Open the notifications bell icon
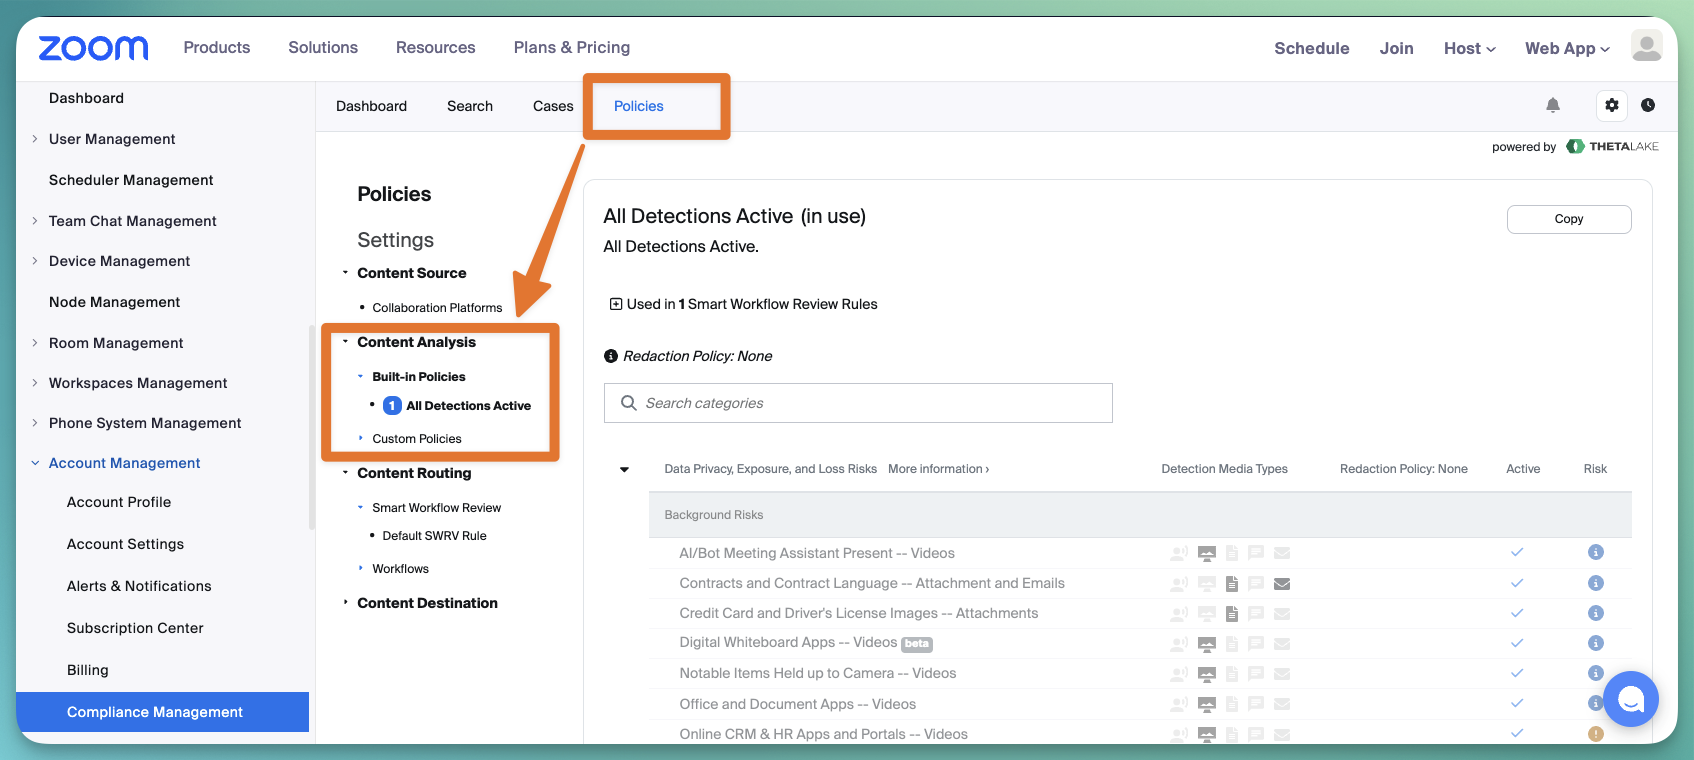 pos(1553,105)
